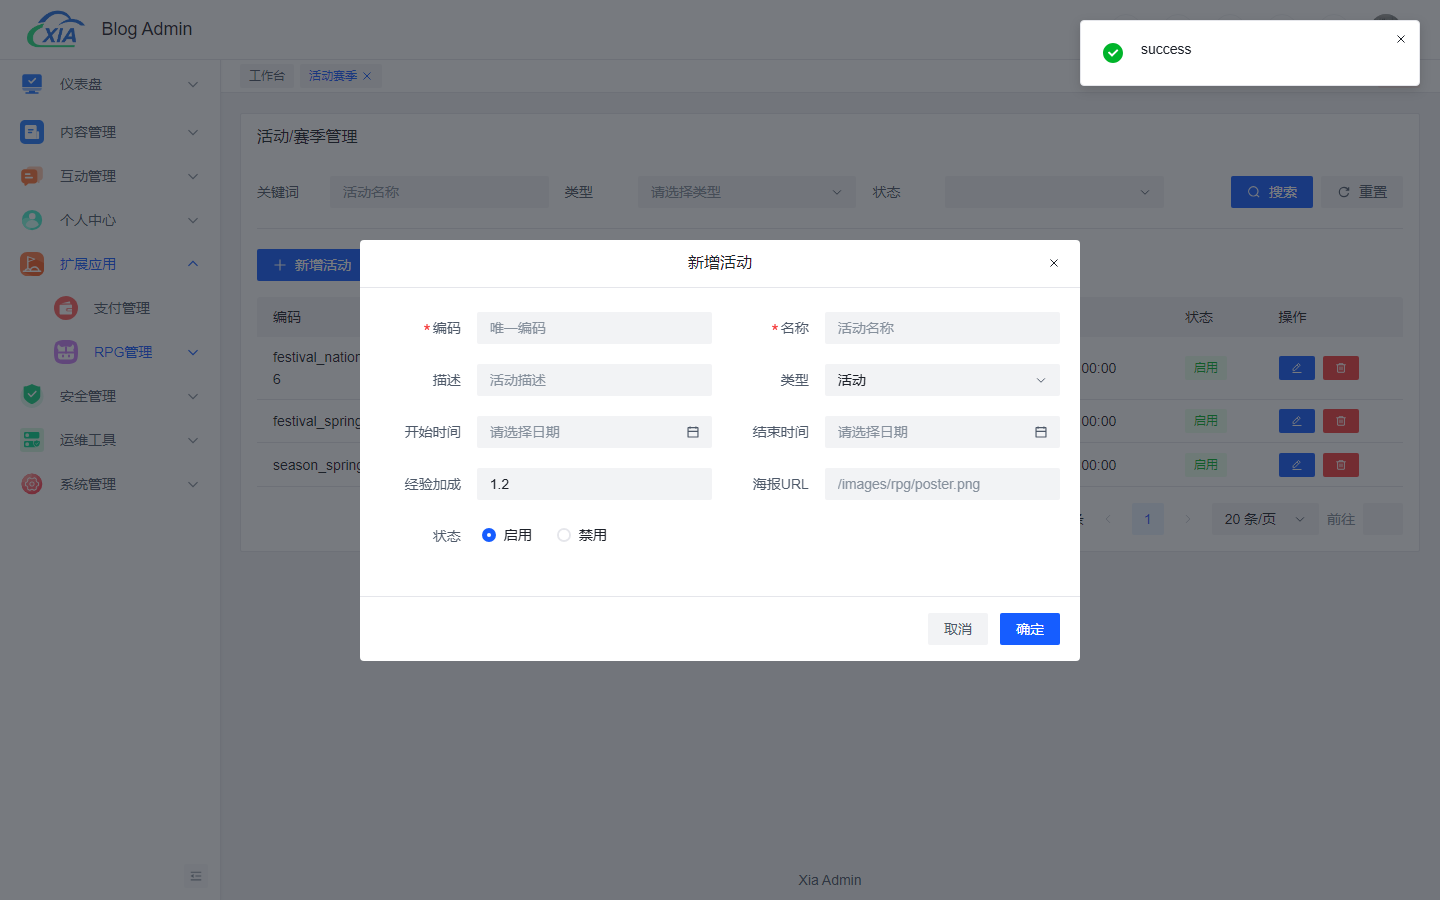Go to next page arrow
The width and height of the screenshot is (1440, 900).
[x=1188, y=519]
